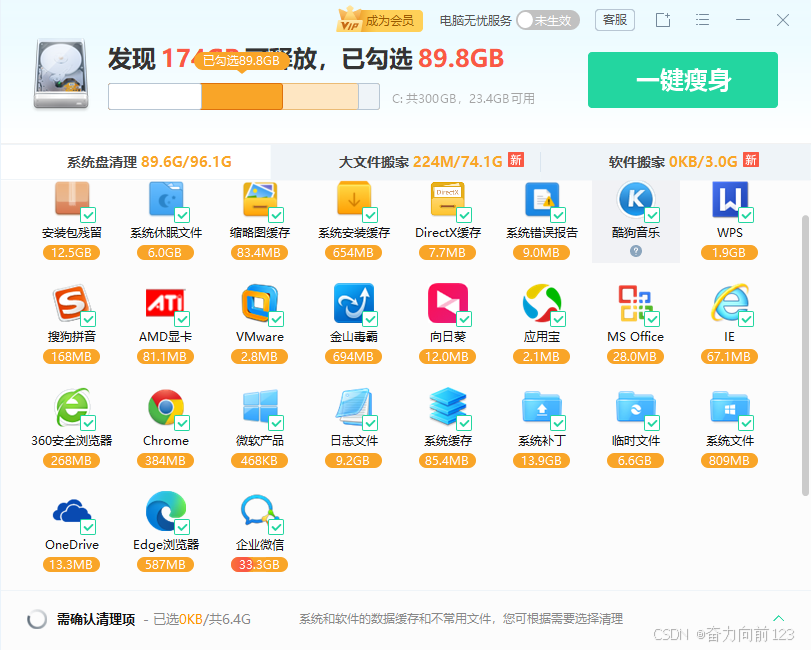811x650 pixels.
Task: Click the 33.3GB size badge of 企业微信
Action: click(259, 565)
